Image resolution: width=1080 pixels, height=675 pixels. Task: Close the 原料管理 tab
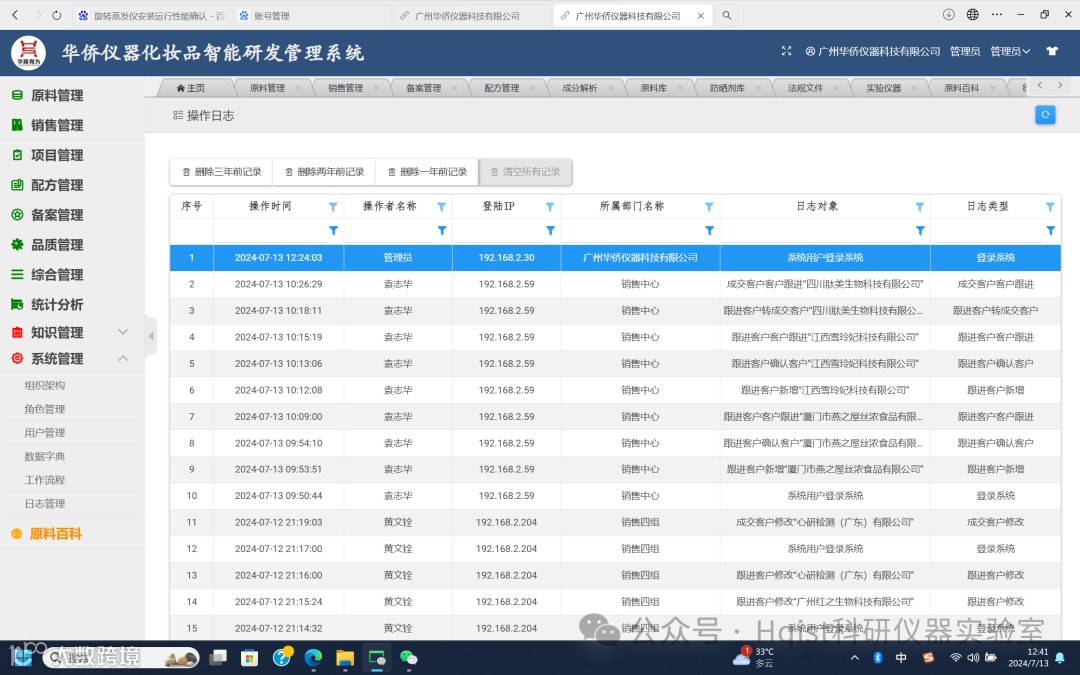pos(298,88)
